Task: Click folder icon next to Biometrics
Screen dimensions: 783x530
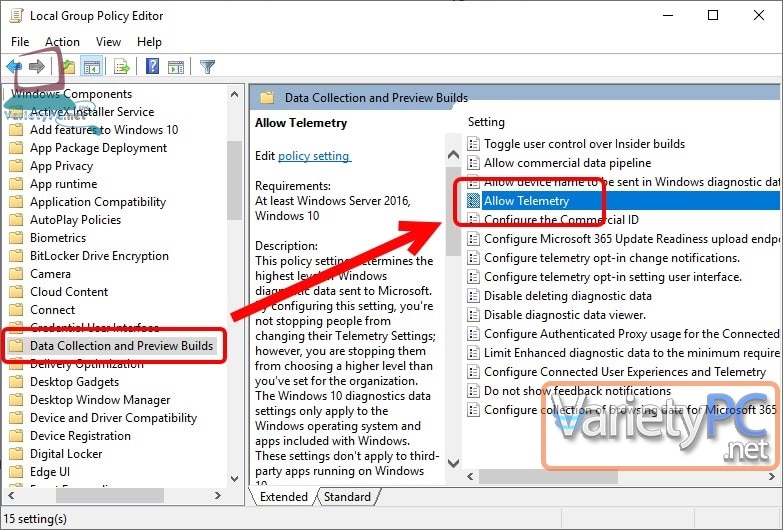Action: tap(16, 238)
